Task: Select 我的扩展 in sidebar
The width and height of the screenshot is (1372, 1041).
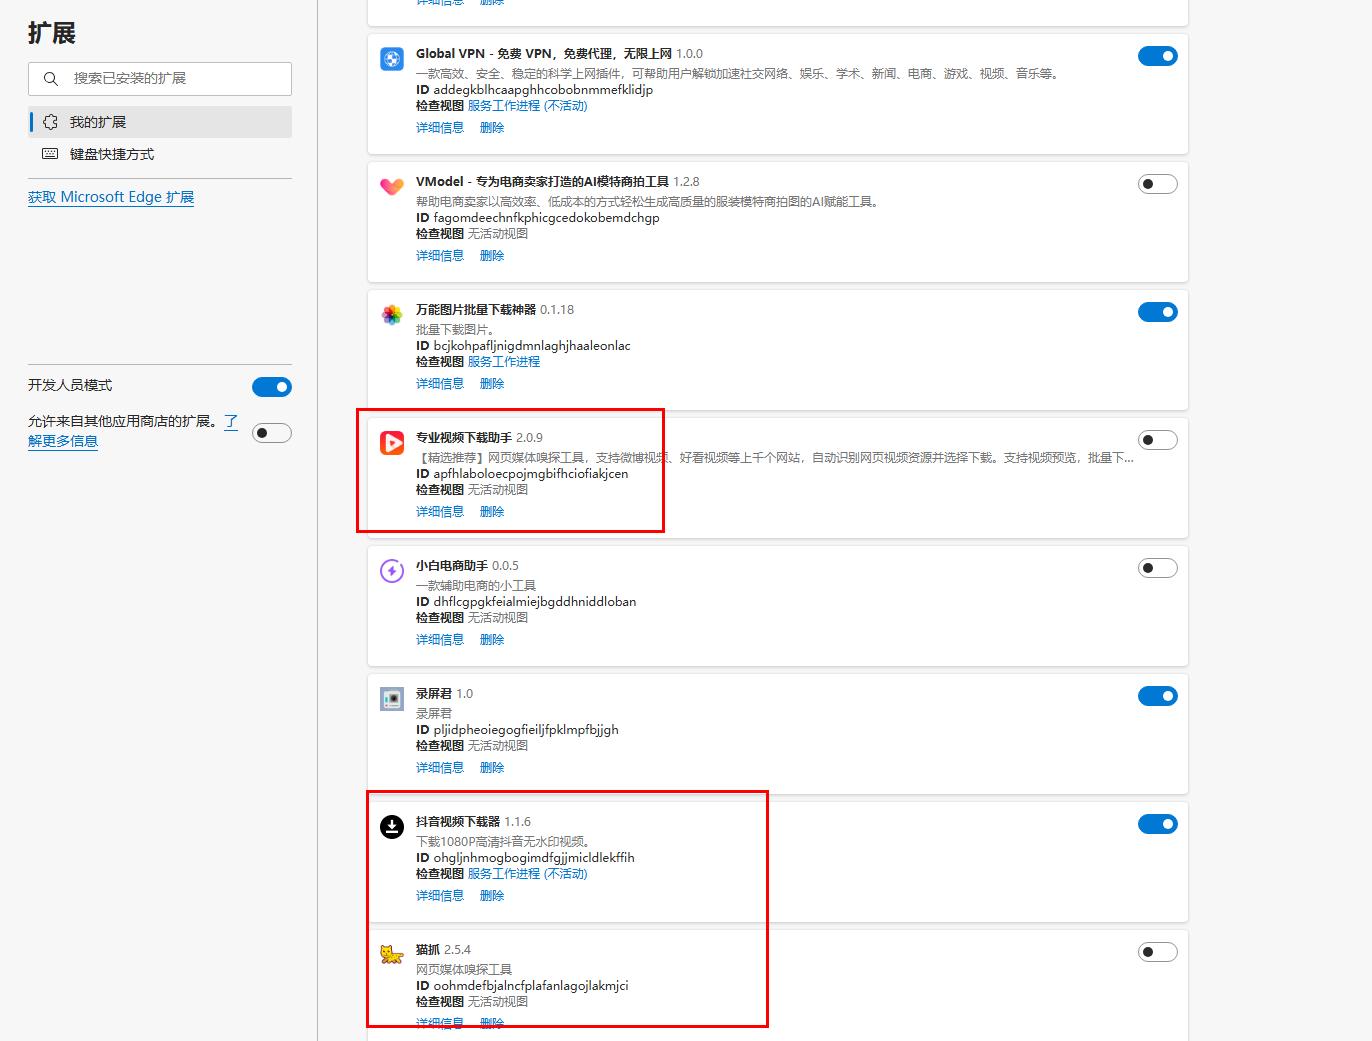Action: pos(160,122)
